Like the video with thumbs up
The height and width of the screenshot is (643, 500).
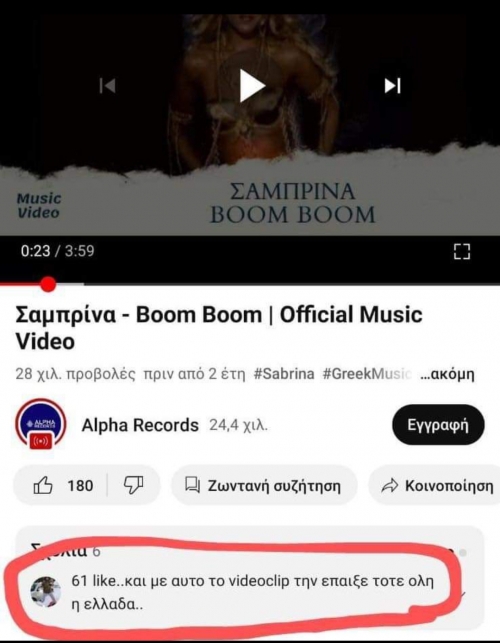pyautogui.click(x=62, y=486)
